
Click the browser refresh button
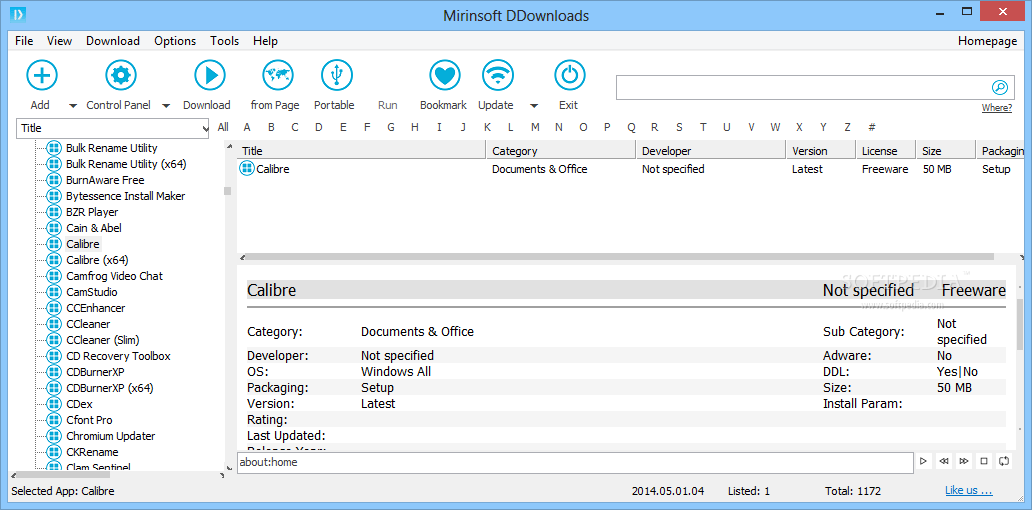point(1004,461)
